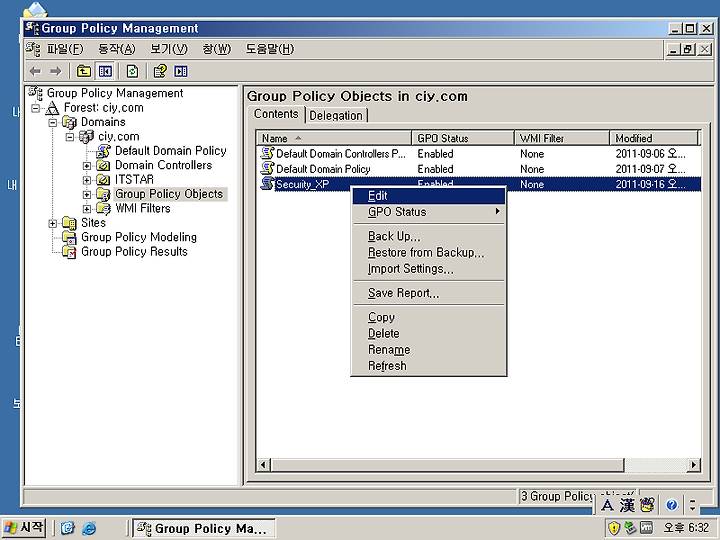
Task: Click the Group Policy Ma... taskbar button
Action: 204,528
